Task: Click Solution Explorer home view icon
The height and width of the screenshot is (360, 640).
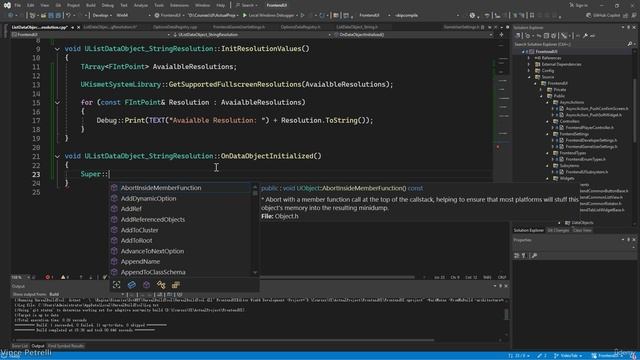Action: pyautogui.click(x=518, y=36)
